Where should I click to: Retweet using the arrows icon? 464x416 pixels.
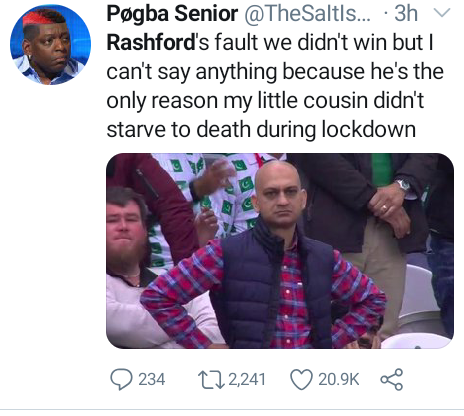pos(211,380)
